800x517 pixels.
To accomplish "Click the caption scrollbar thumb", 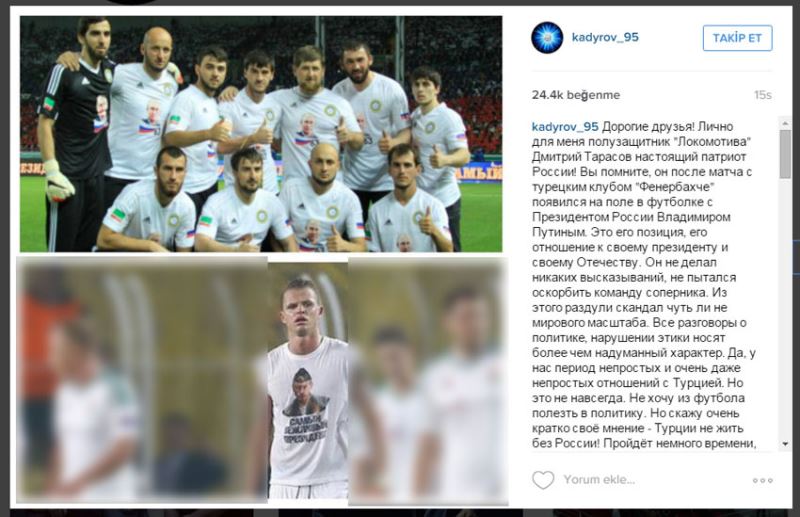I will pos(785,154).
